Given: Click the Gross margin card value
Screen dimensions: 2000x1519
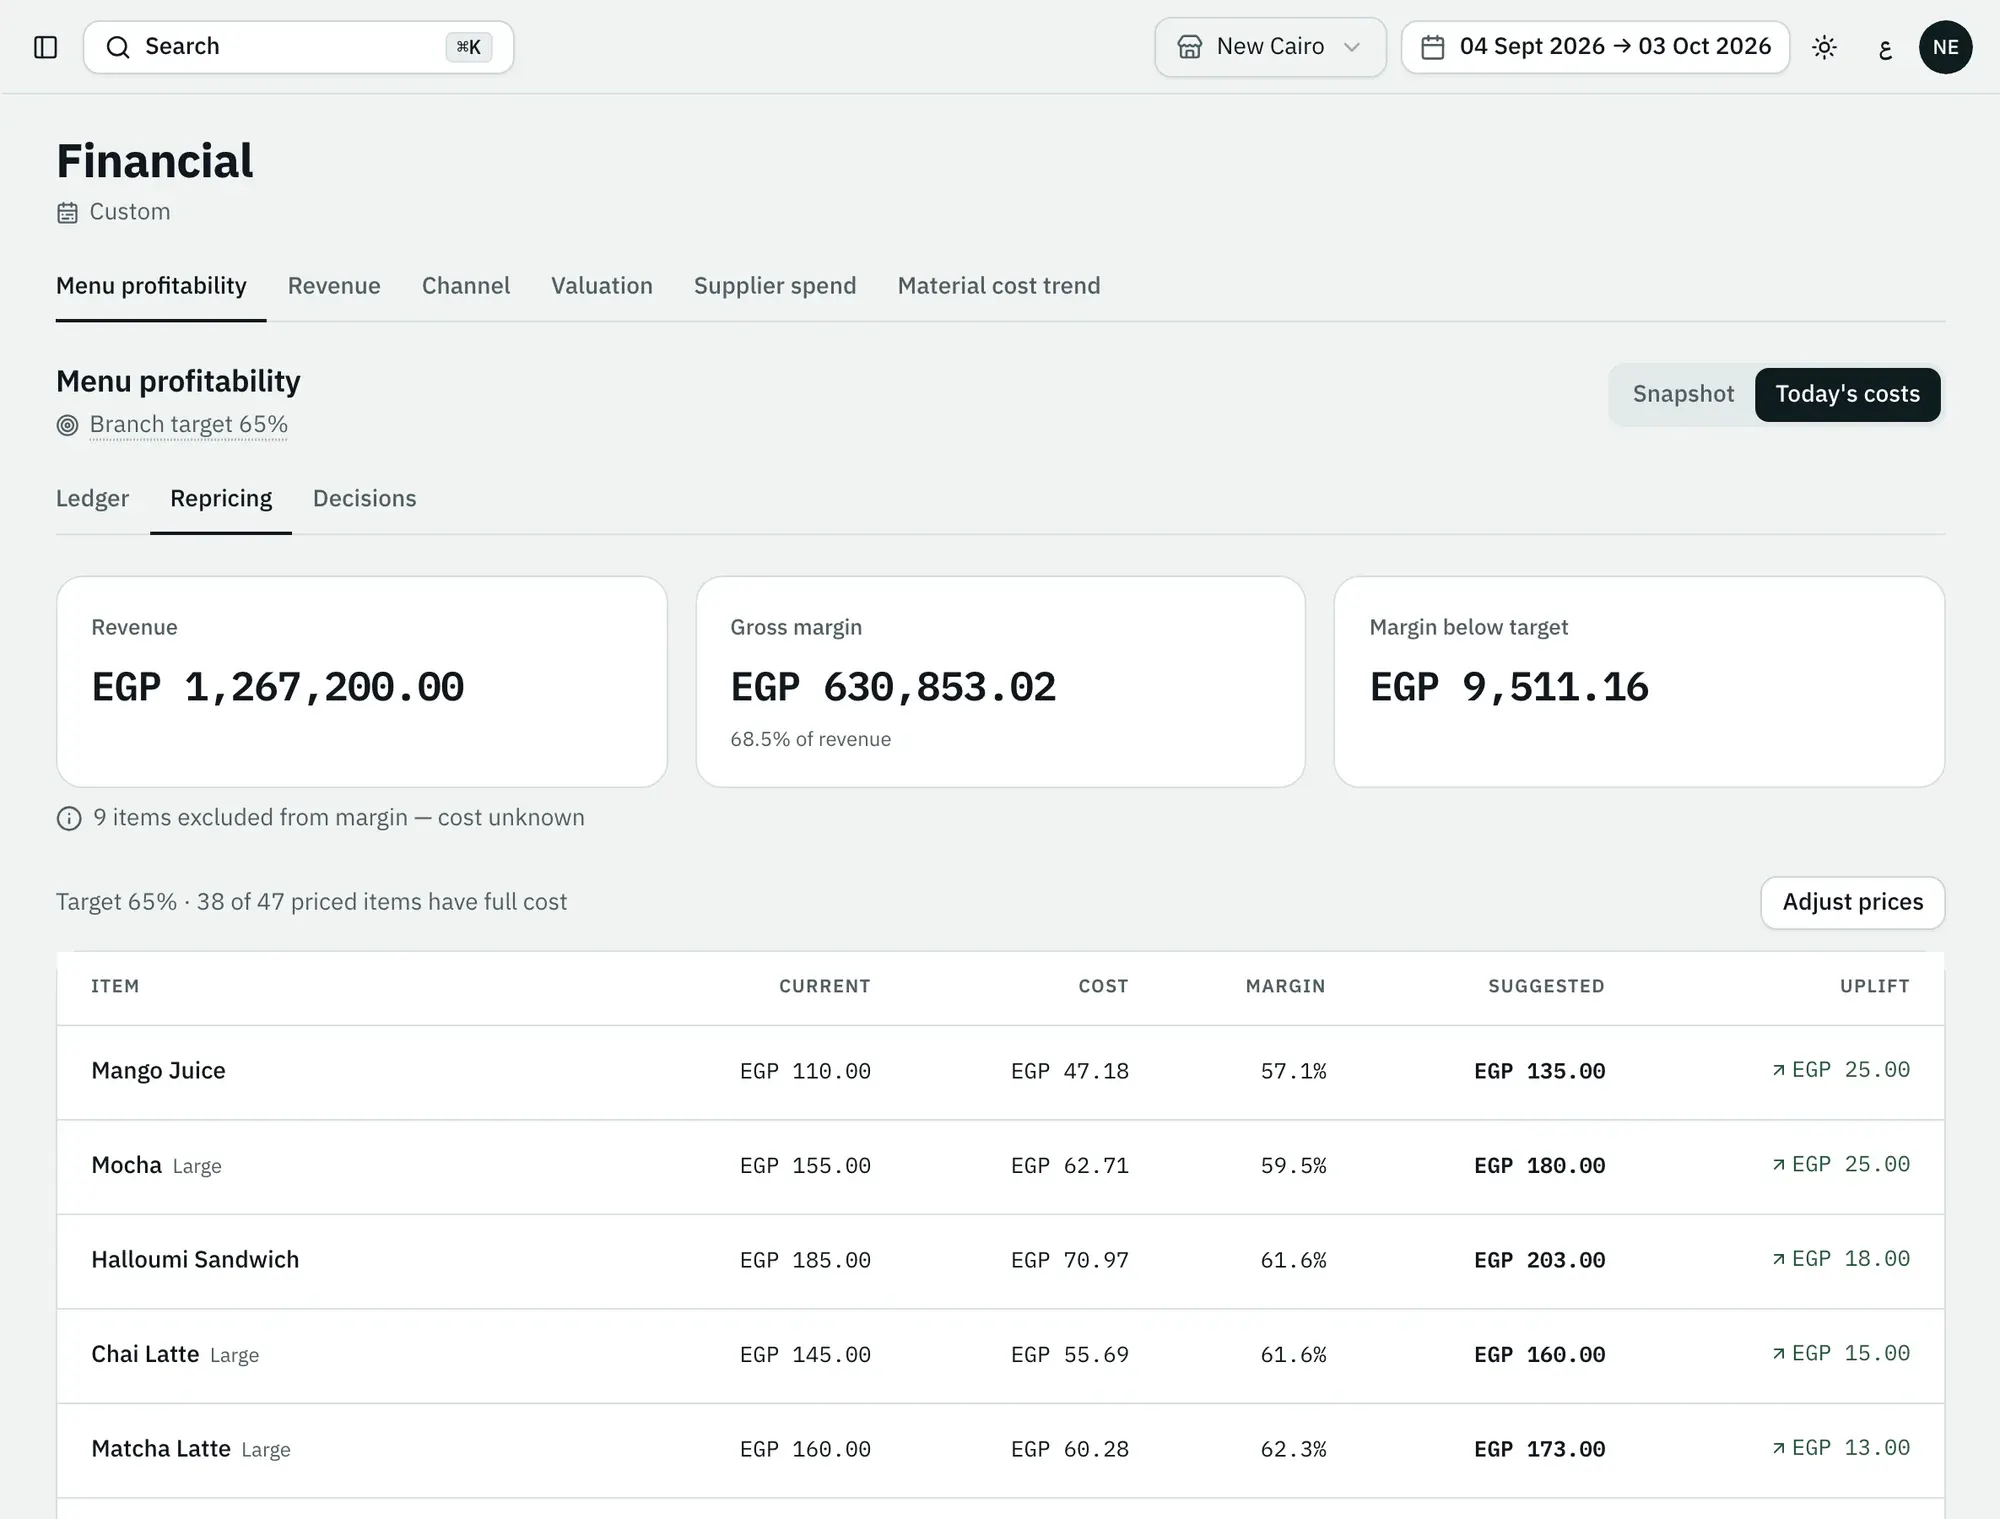Looking at the screenshot, I should (x=893, y=688).
